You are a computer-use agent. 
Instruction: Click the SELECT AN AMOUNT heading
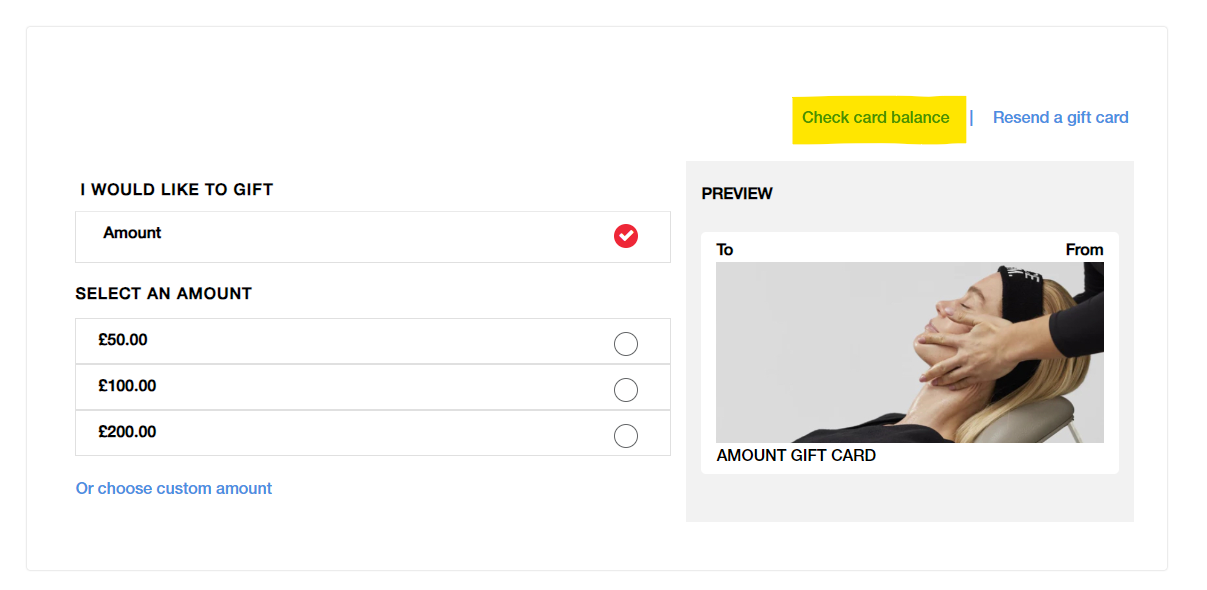[x=164, y=294]
